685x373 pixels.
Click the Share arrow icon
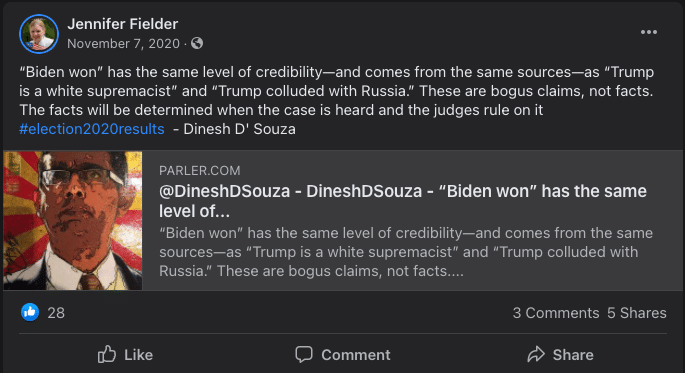(x=536, y=354)
